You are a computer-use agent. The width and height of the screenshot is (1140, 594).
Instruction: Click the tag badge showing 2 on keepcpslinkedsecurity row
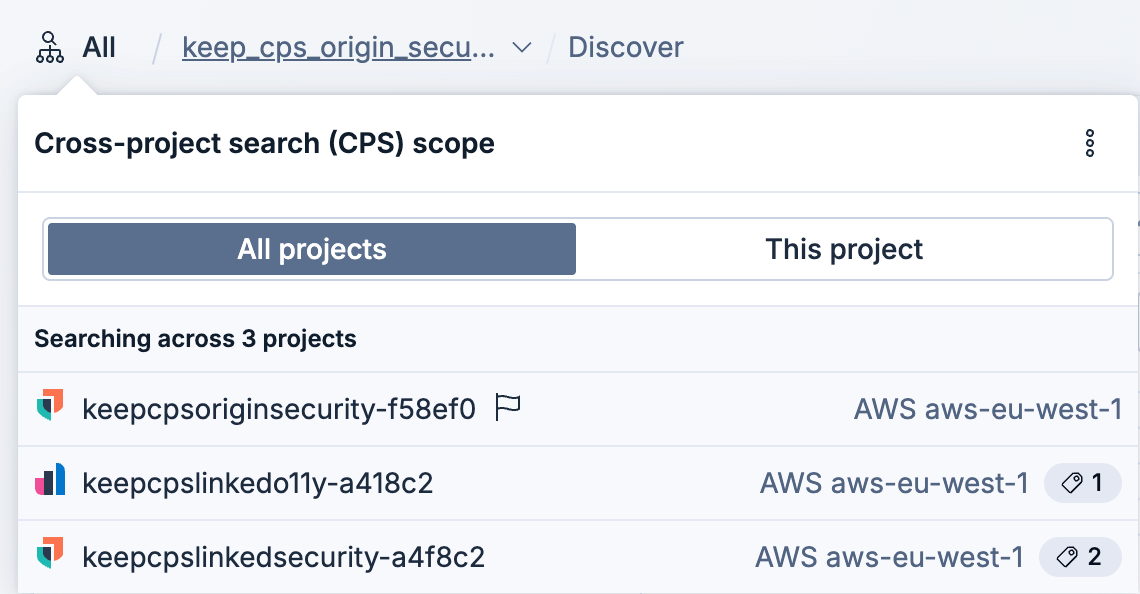(1080, 556)
